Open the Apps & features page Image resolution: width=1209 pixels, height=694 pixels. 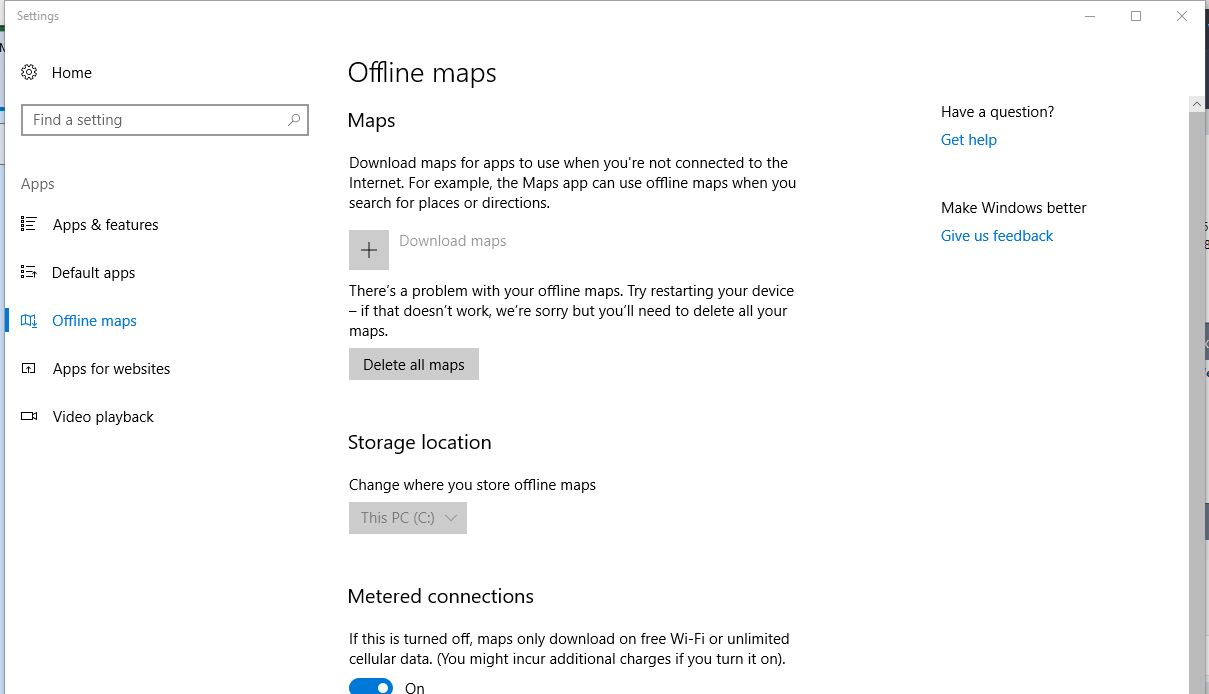tap(105, 225)
